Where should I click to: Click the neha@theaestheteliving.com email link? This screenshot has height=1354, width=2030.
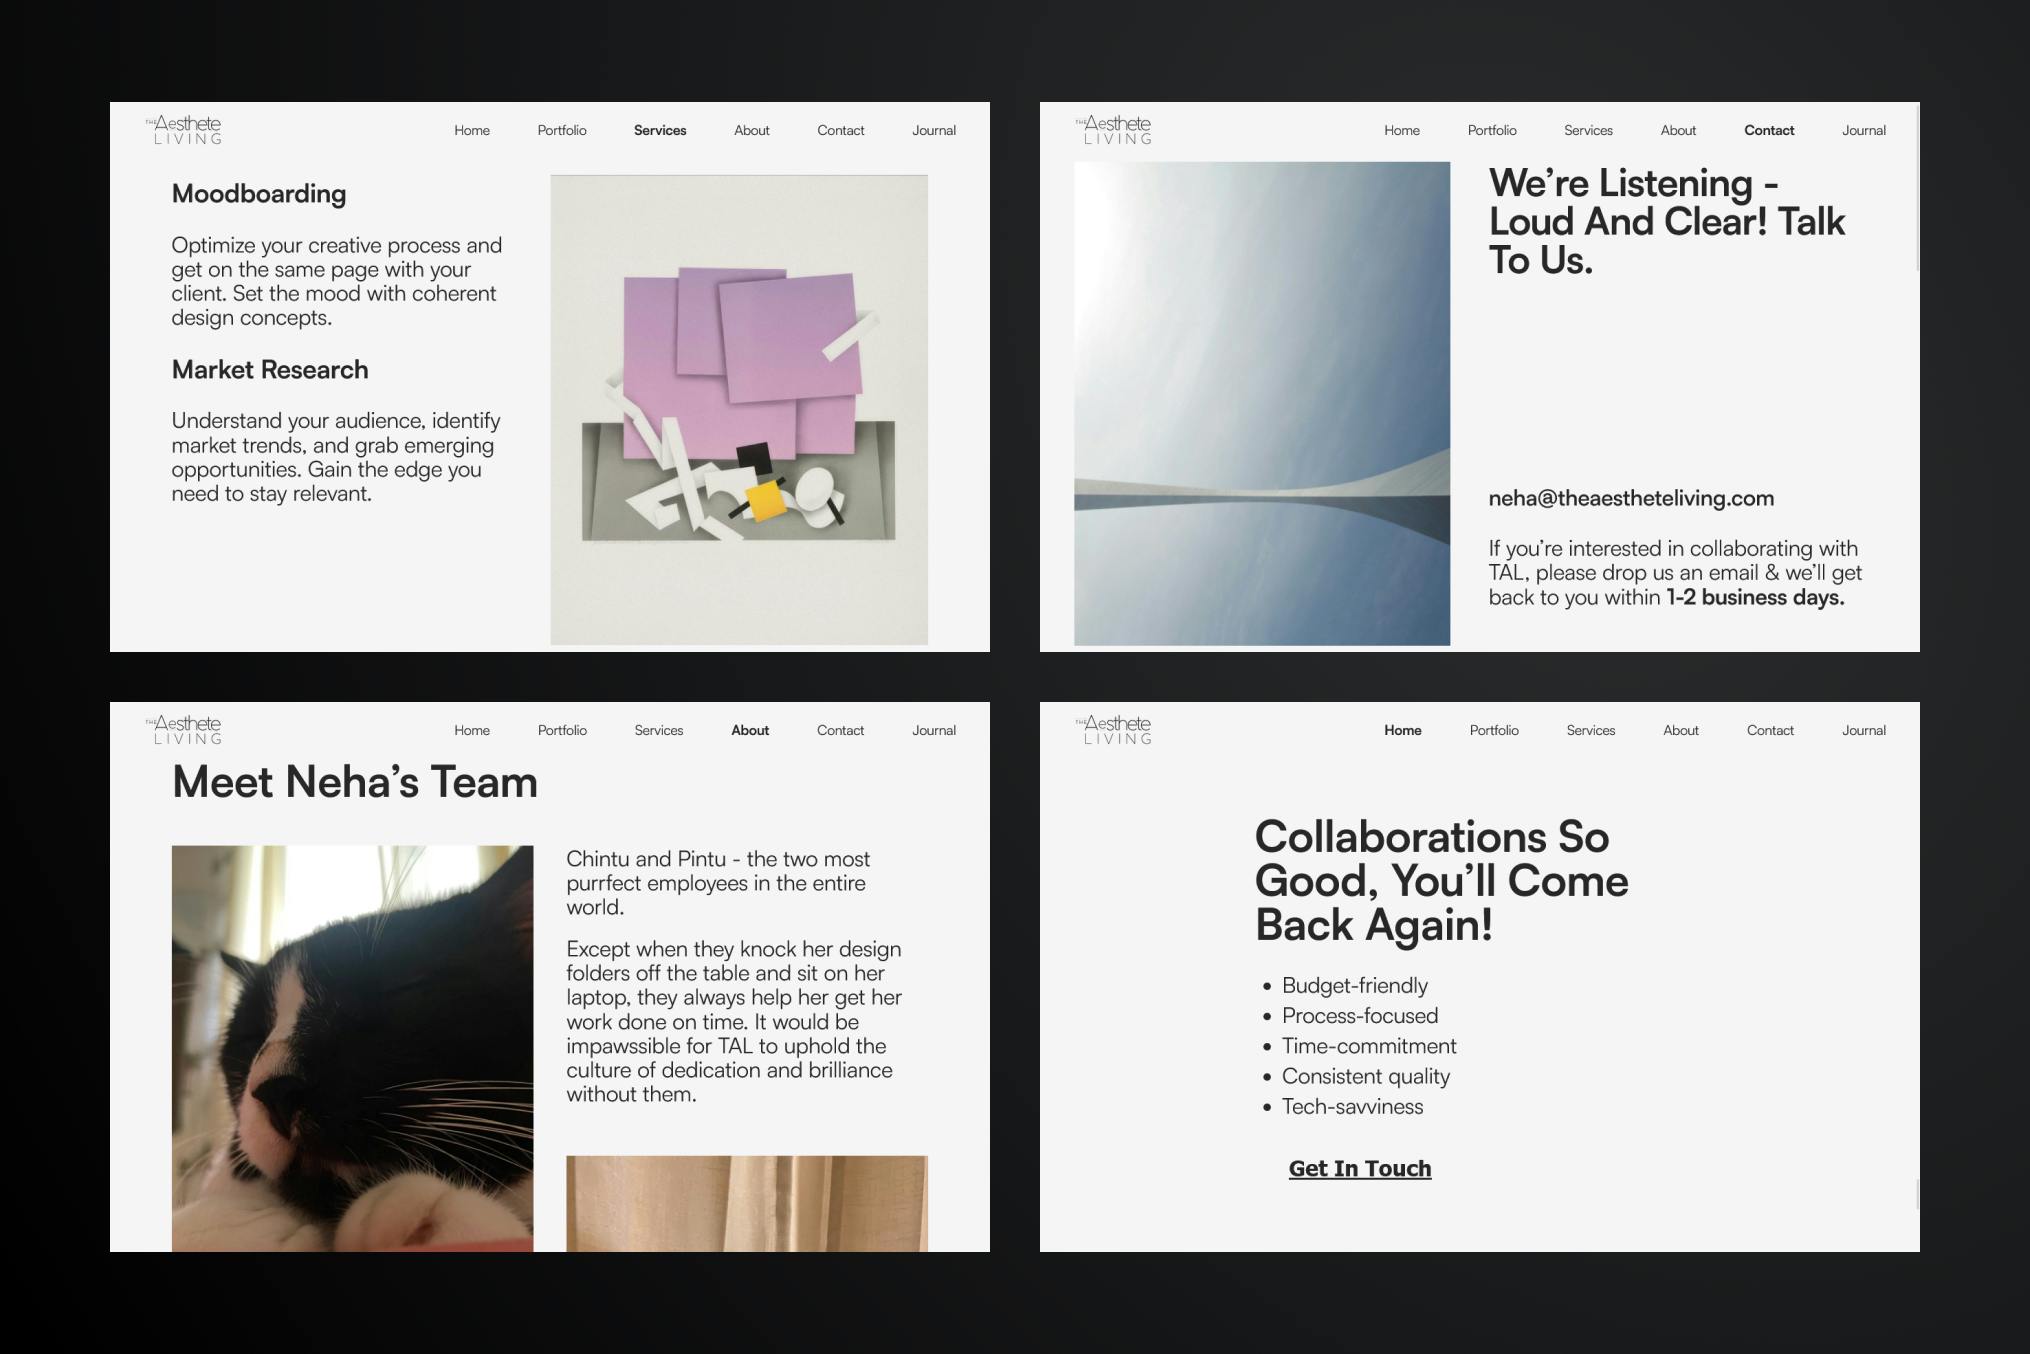point(1631,498)
